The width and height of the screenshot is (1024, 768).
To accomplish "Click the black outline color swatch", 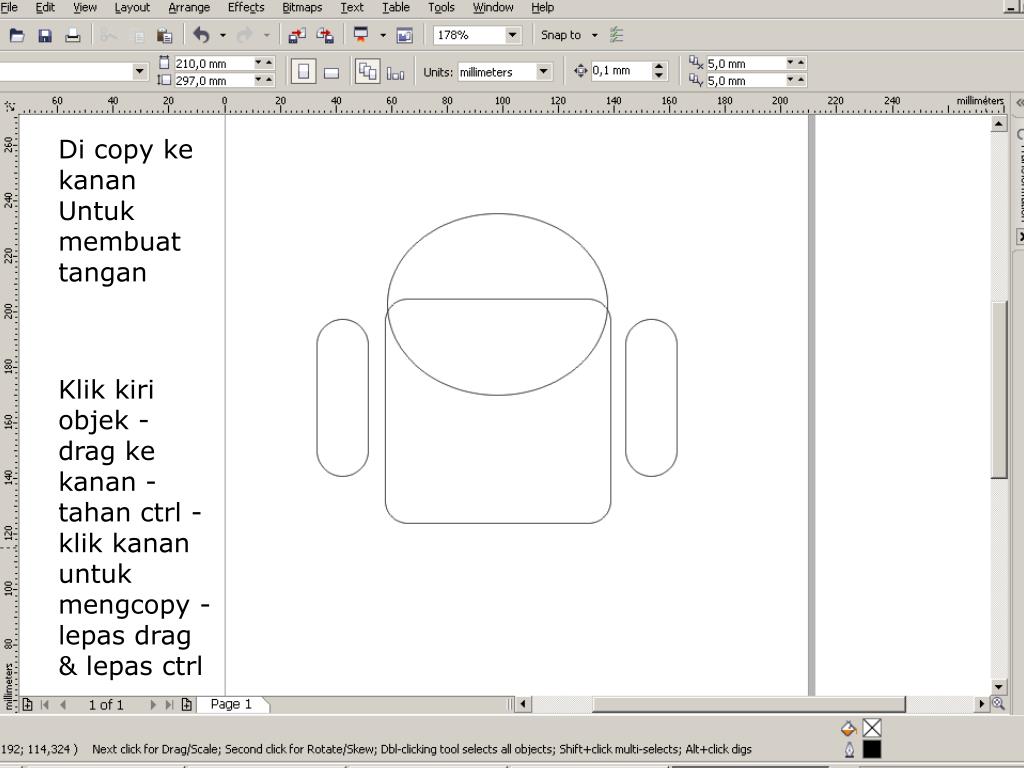I will point(872,750).
